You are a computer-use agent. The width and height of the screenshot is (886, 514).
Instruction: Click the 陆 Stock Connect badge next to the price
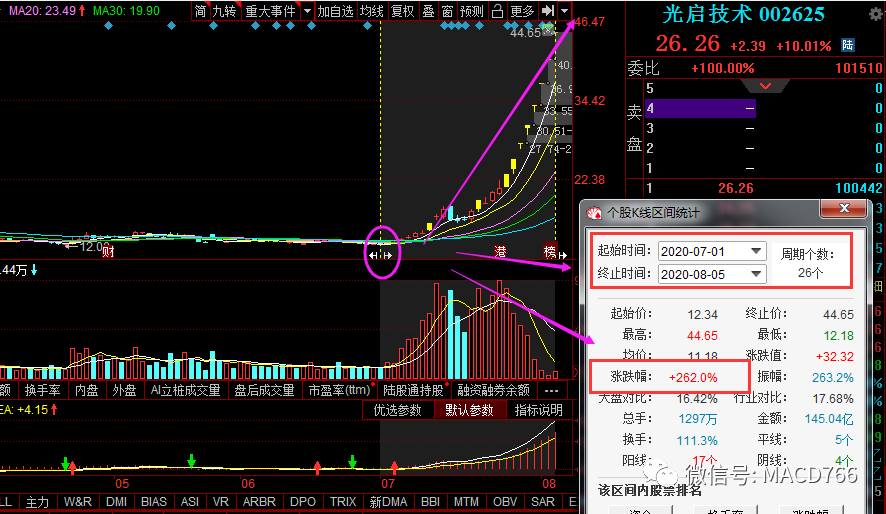point(848,45)
